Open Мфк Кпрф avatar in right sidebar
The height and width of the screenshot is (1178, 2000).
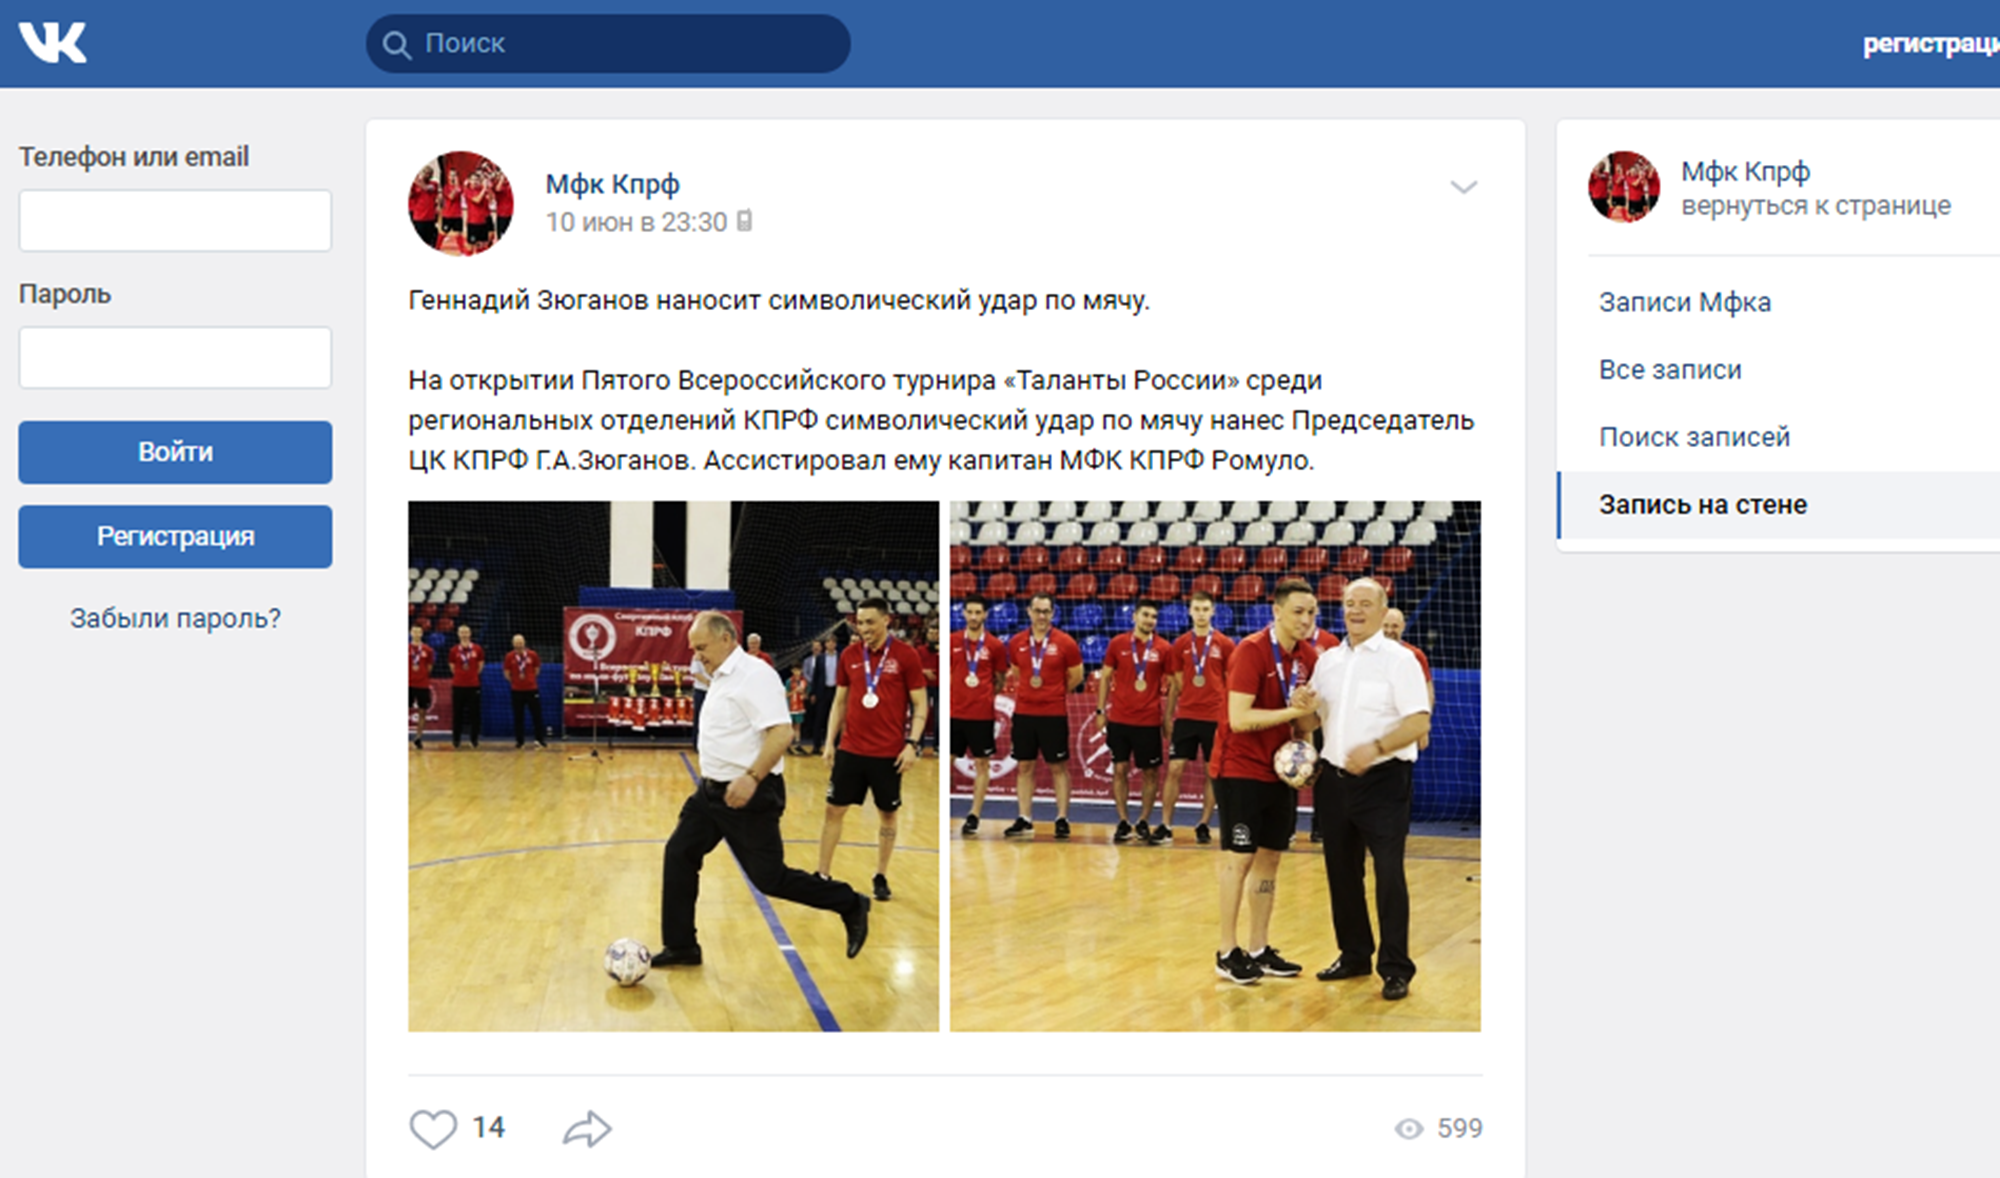point(1624,187)
